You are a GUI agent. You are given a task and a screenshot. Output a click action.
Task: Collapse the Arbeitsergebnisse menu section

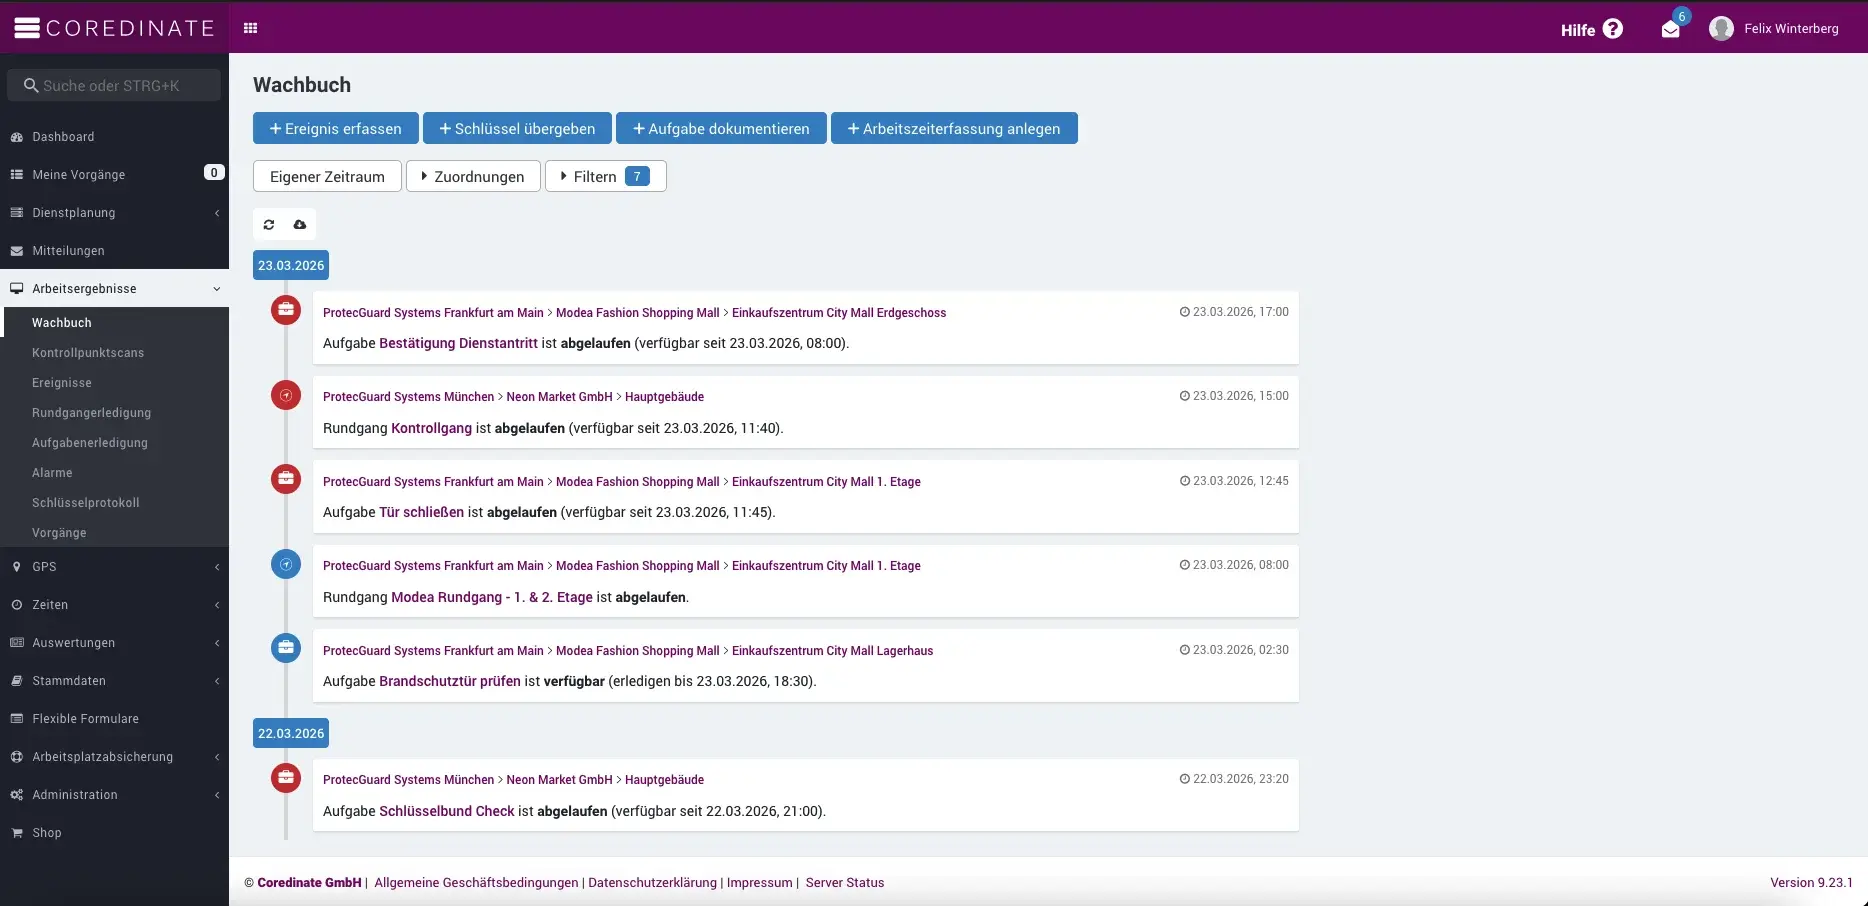(x=217, y=288)
